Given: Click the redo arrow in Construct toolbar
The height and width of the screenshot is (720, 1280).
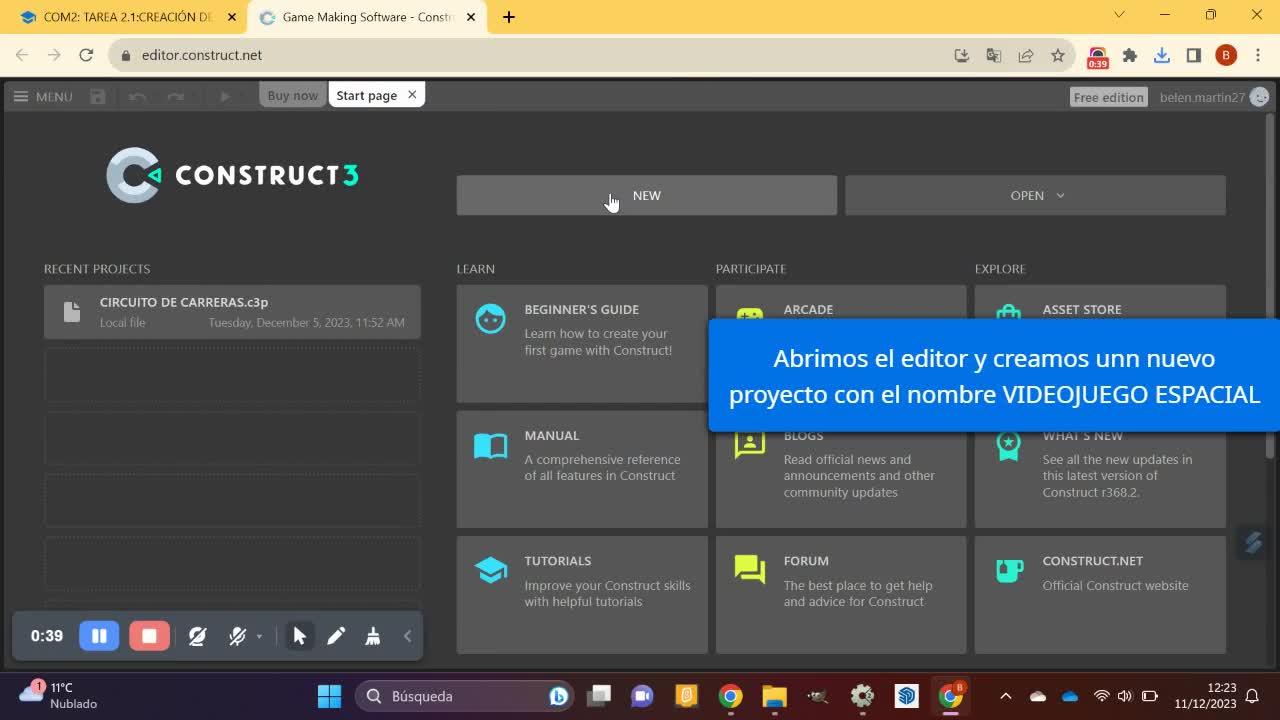Looking at the screenshot, I should click(x=176, y=96).
